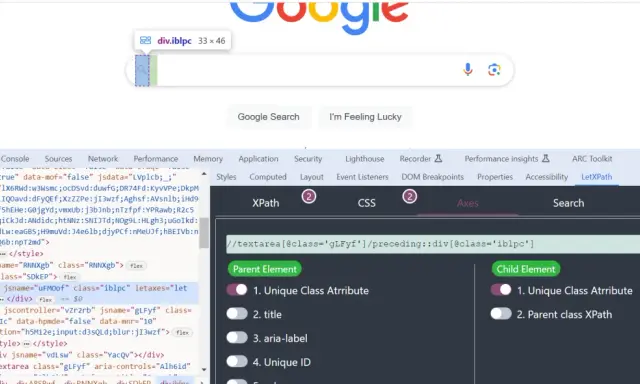This screenshot has width=640, height=384.
Task: Select the div jsname vdLsw YacQv line
Action: 99,355
